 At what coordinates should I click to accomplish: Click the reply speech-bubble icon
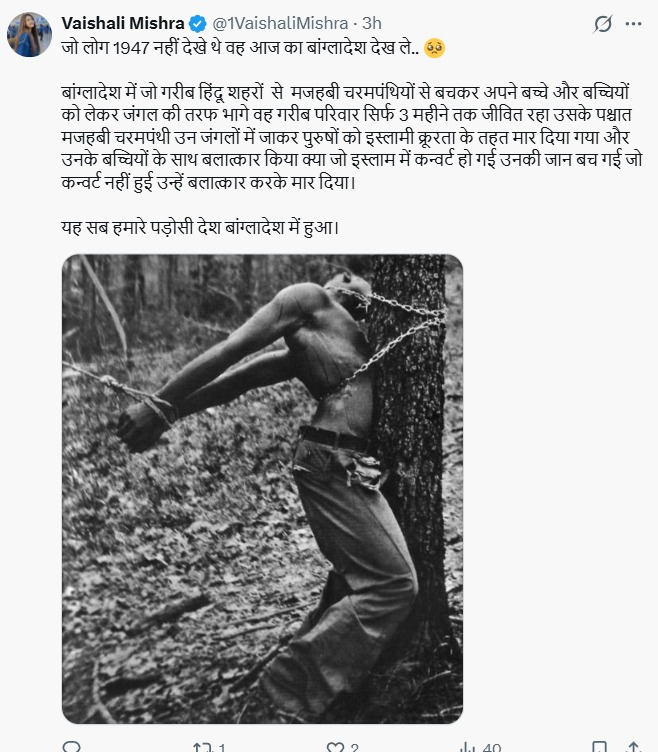(72, 747)
